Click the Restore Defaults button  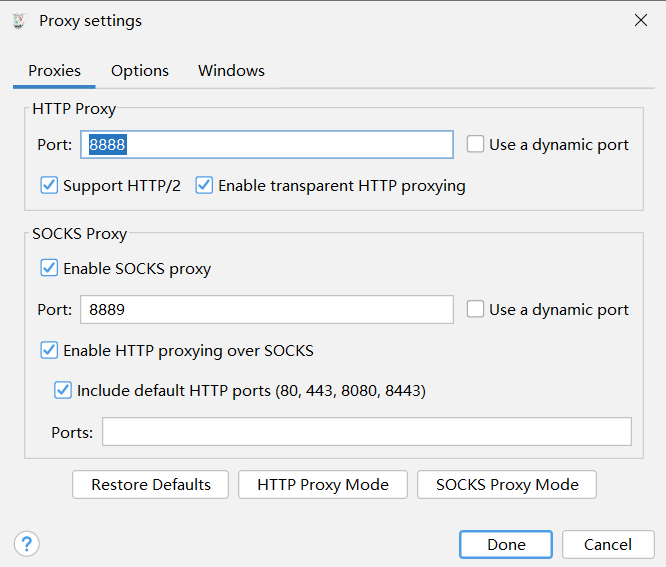click(150, 485)
